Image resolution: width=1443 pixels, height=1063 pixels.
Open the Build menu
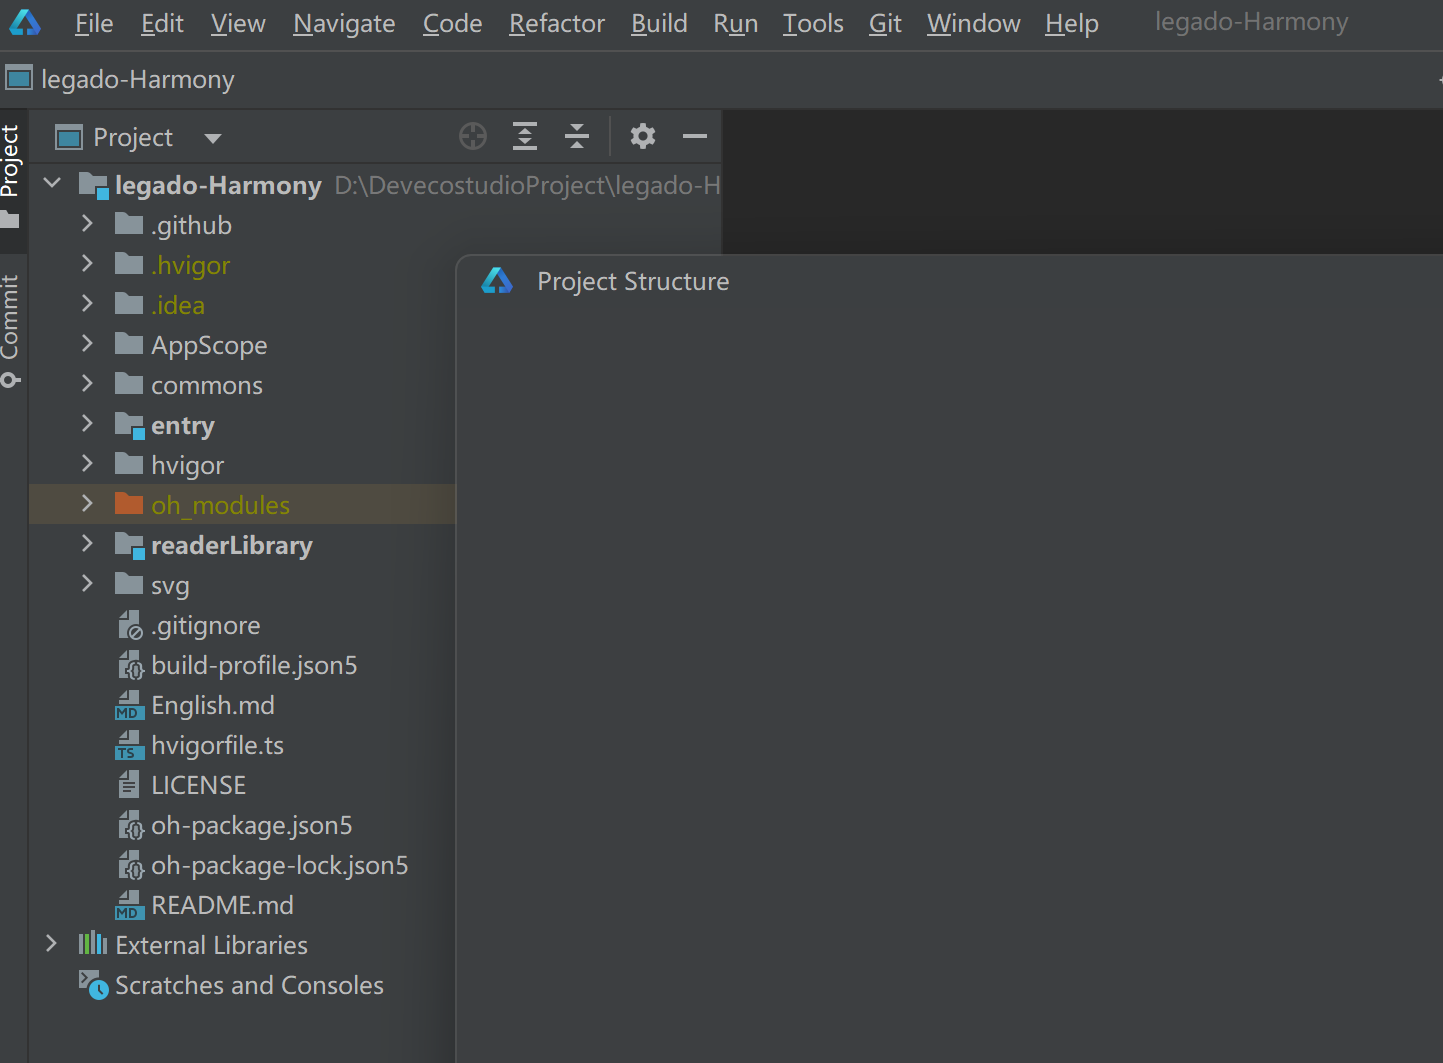[659, 23]
